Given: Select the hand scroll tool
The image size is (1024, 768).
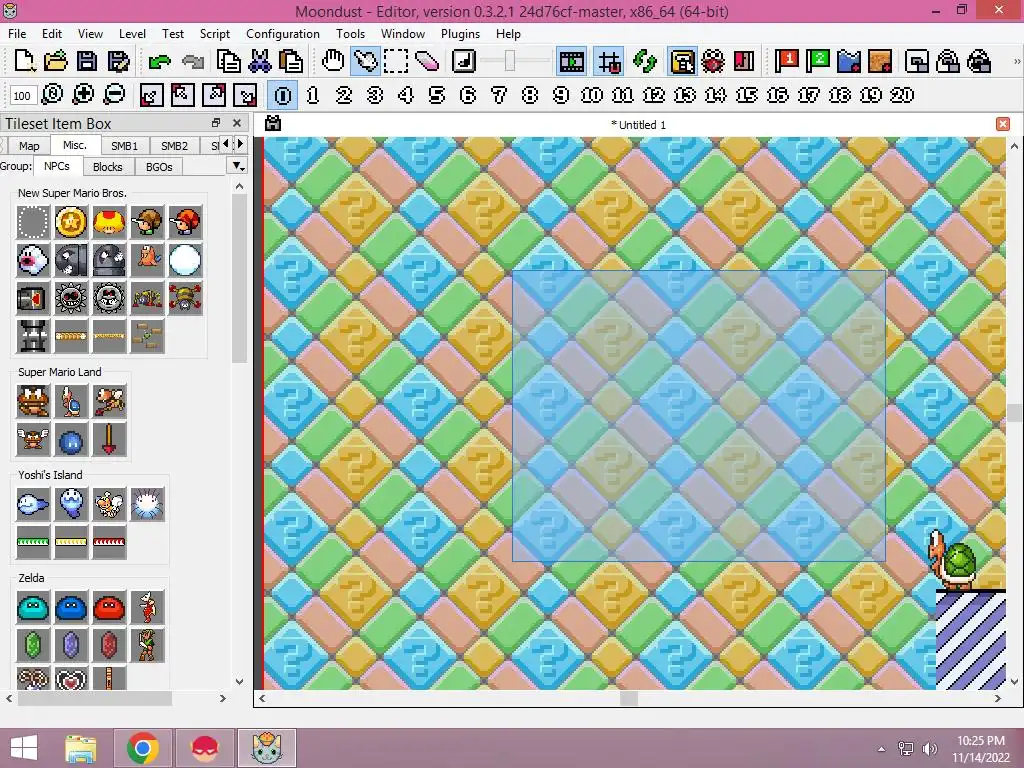Looking at the screenshot, I should [x=333, y=61].
